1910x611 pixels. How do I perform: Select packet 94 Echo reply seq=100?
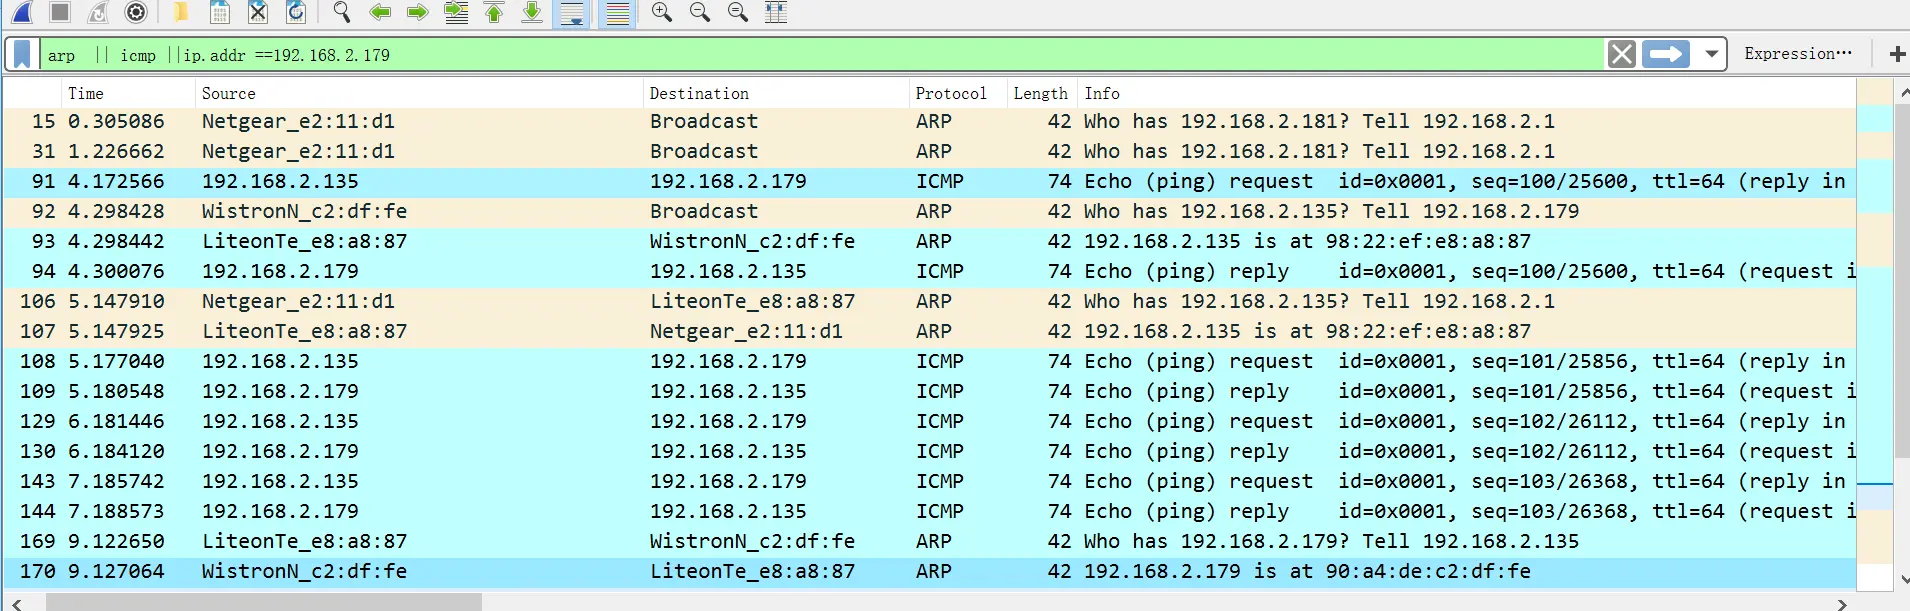(929, 271)
